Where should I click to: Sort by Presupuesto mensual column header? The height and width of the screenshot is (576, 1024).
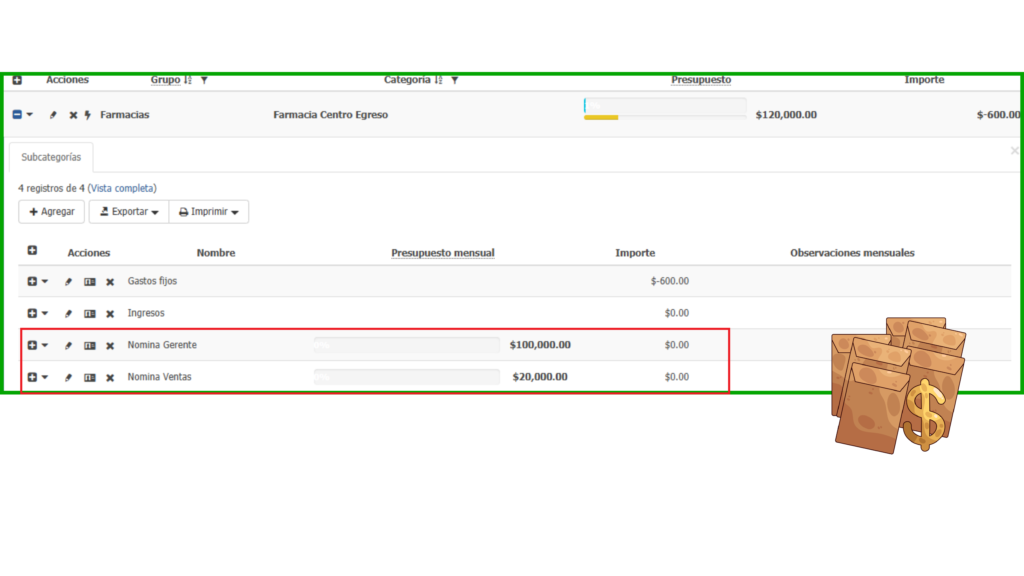(x=442, y=253)
